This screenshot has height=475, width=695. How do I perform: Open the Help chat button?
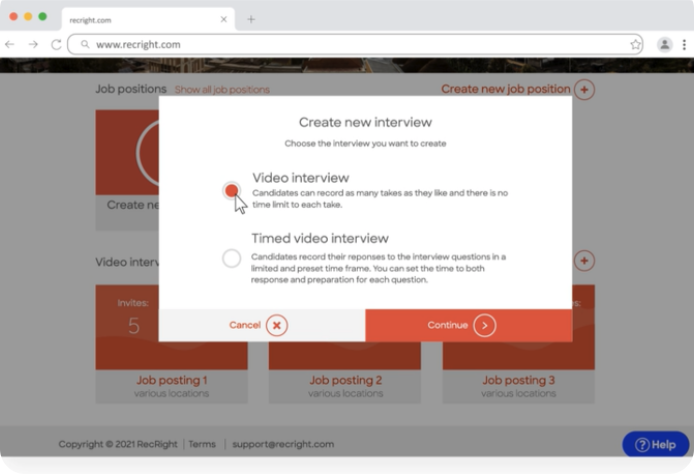[655, 444]
